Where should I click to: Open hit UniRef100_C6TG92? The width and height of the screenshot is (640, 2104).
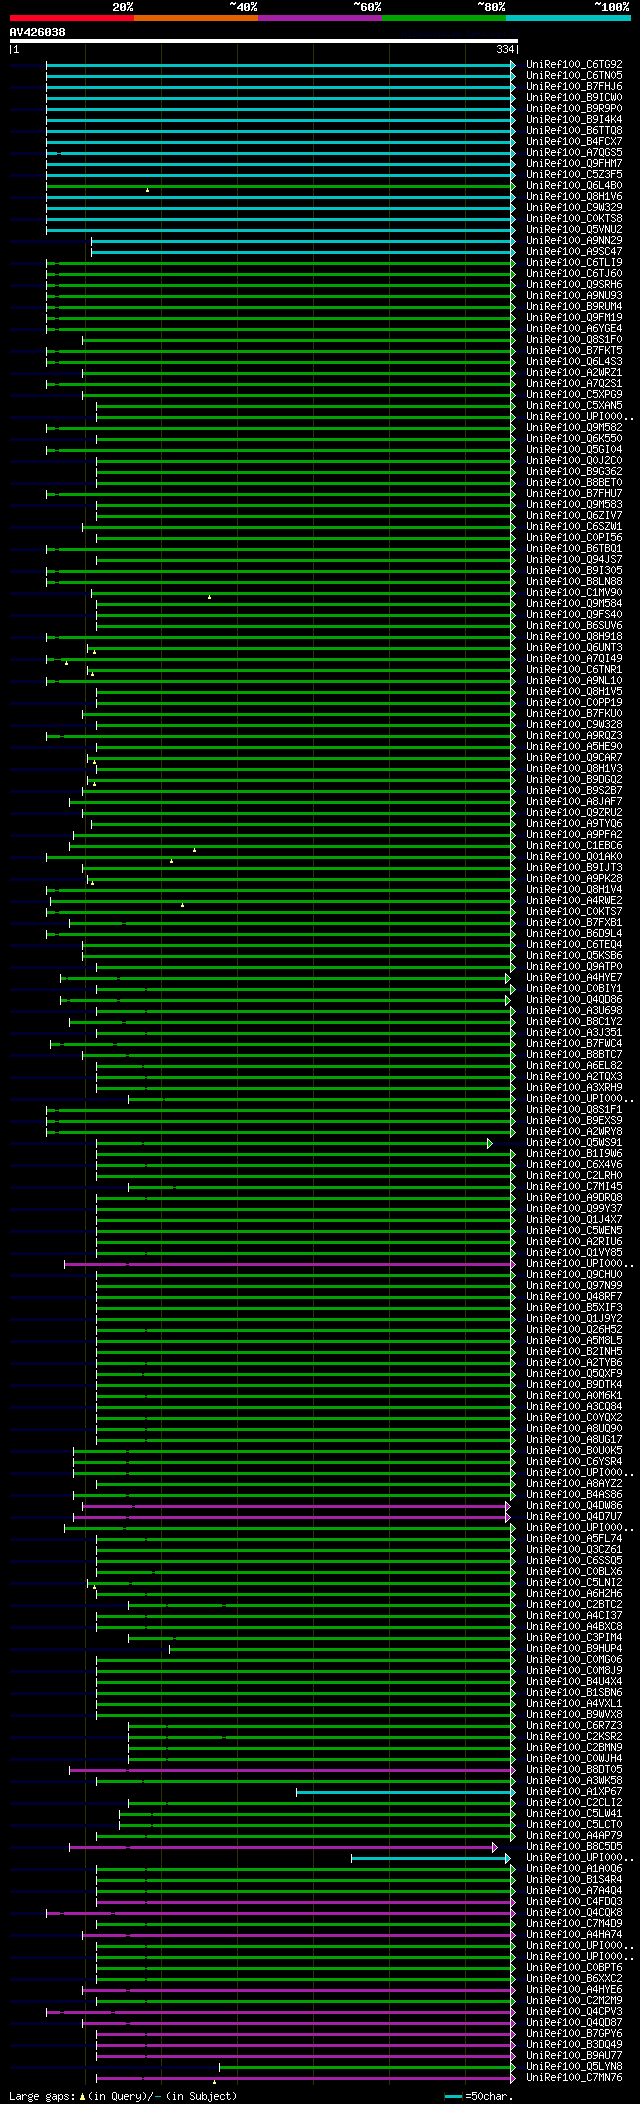[x=574, y=65]
